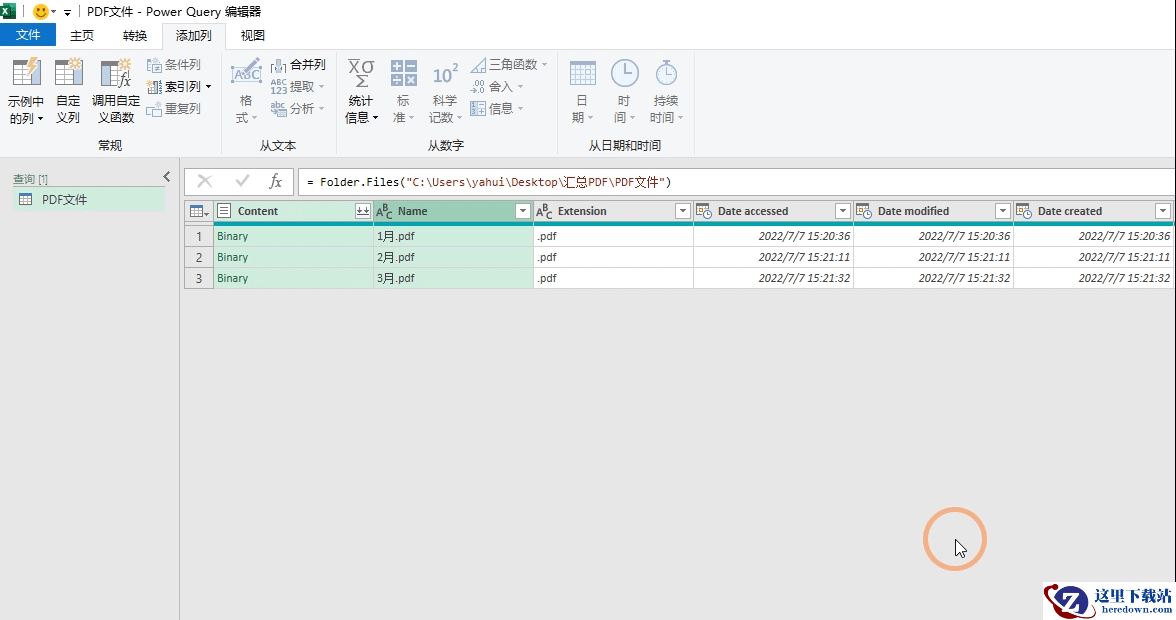The image size is (1176, 620).
Task: Click 重复列 (duplicate column) button
Action: [174, 109]
